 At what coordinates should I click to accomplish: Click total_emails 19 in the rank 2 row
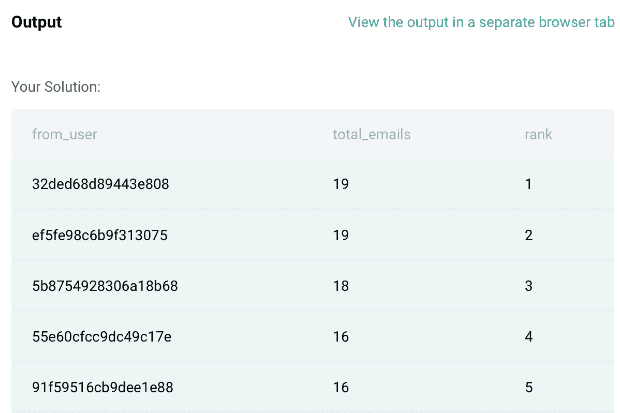(x=341, y=235)
